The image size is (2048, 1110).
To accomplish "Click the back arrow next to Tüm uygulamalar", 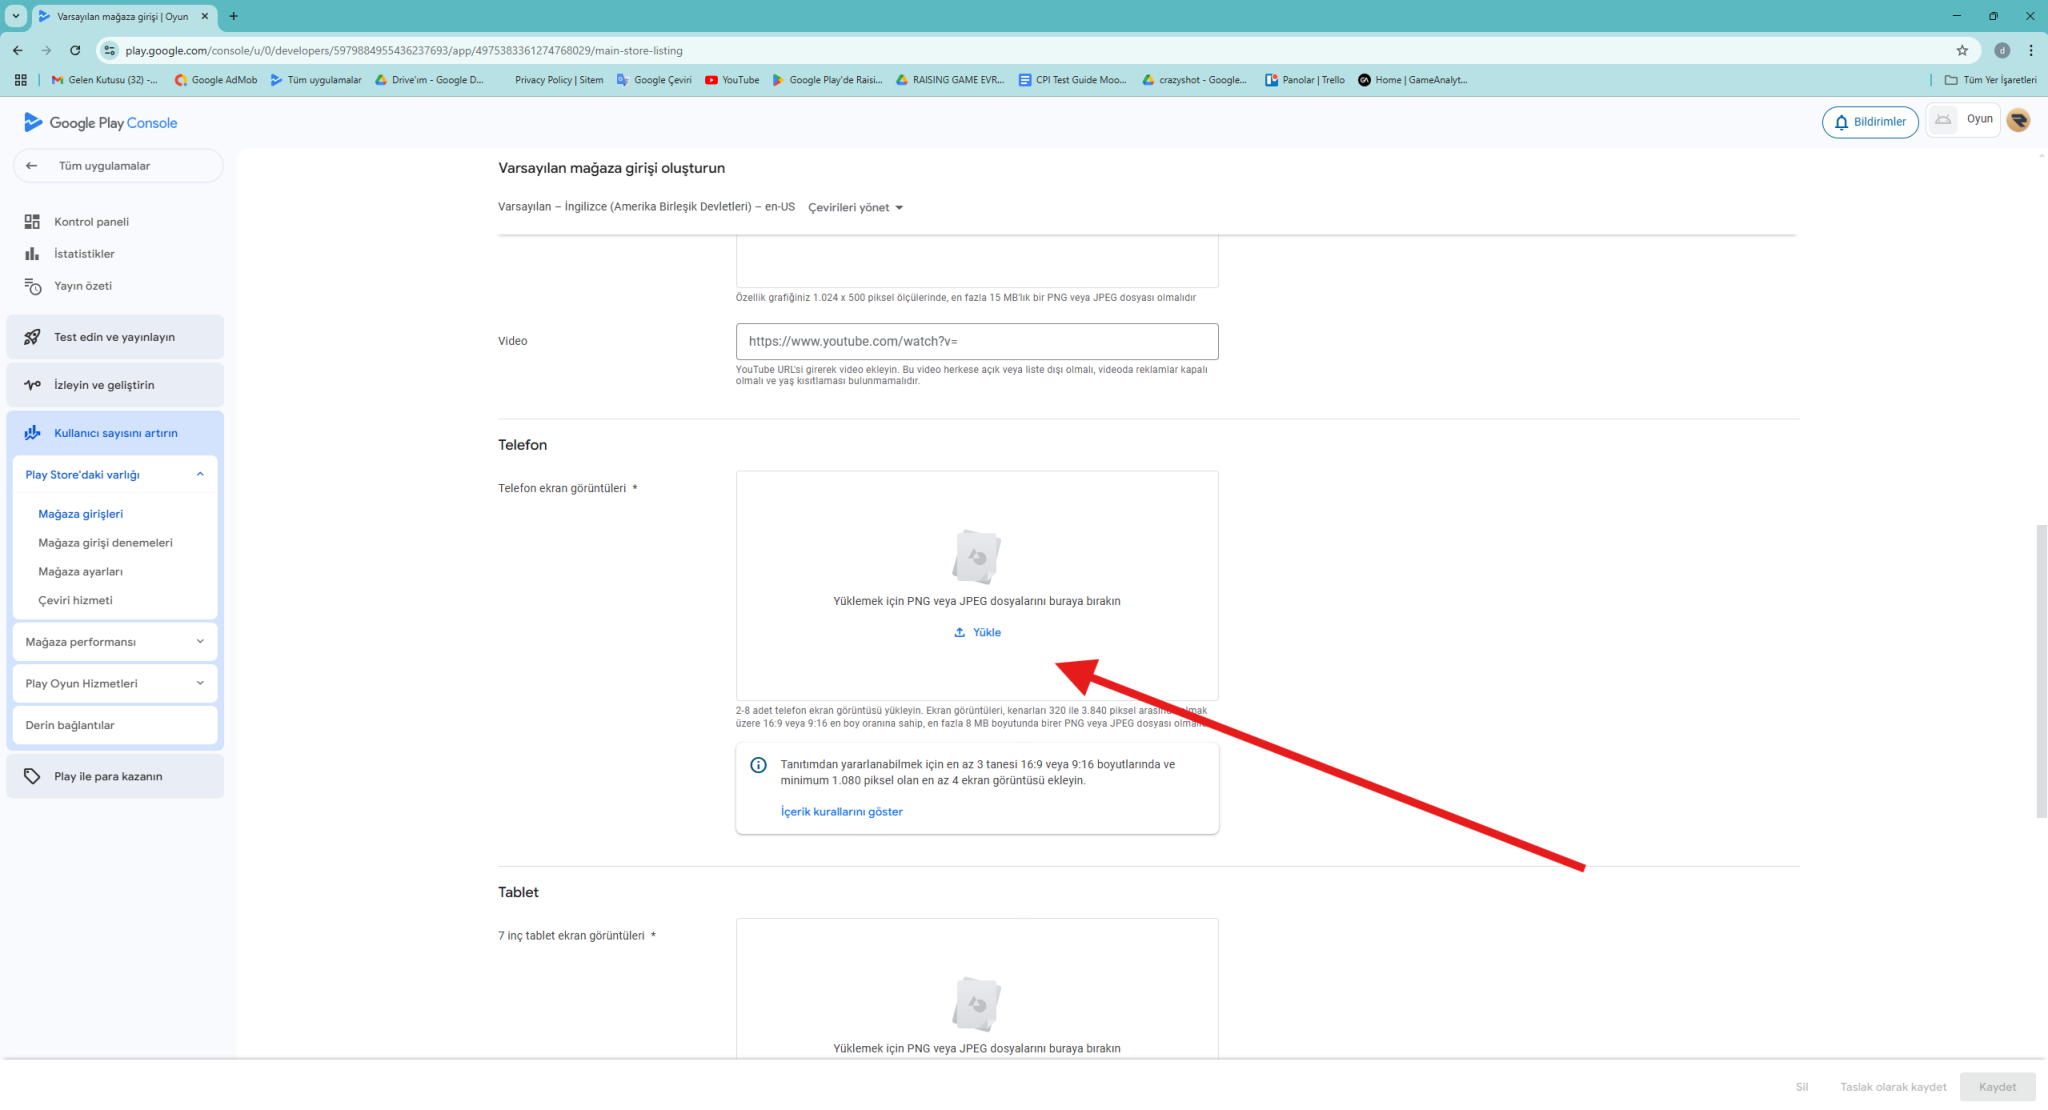I will [32, 166].
